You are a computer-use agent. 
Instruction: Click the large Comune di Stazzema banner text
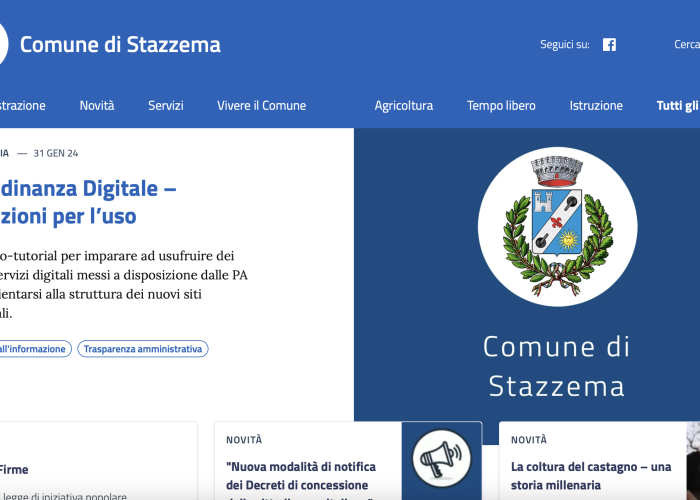(x=557, y=366)
